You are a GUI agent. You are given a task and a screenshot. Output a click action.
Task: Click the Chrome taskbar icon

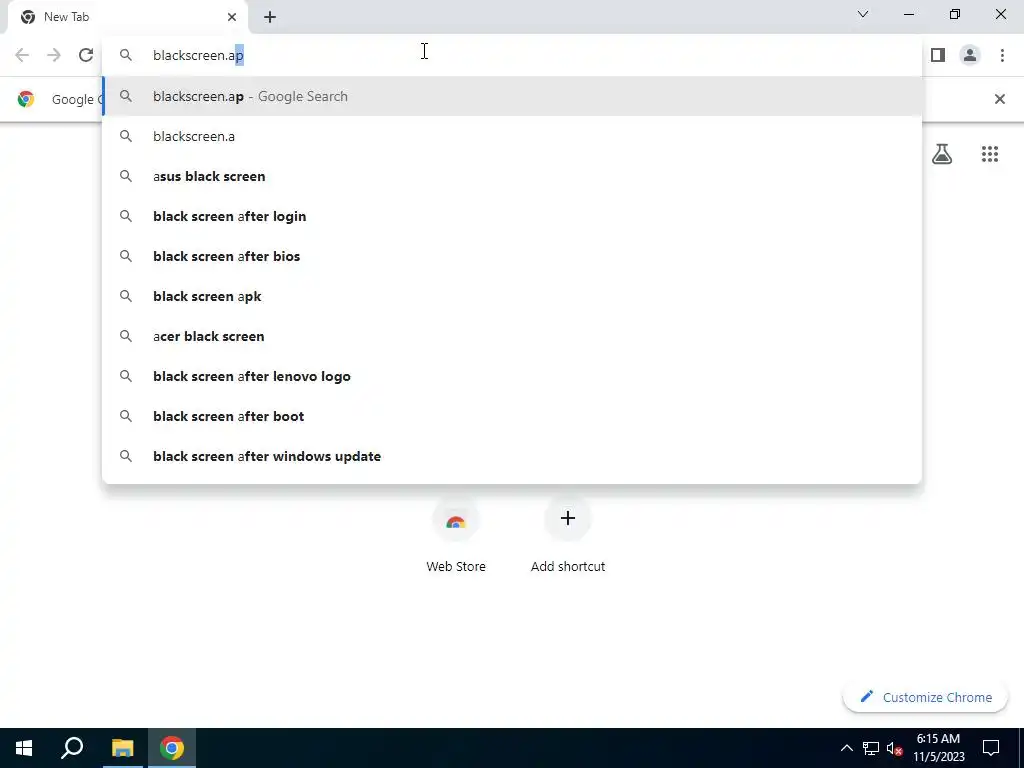[x=172, y=748]
